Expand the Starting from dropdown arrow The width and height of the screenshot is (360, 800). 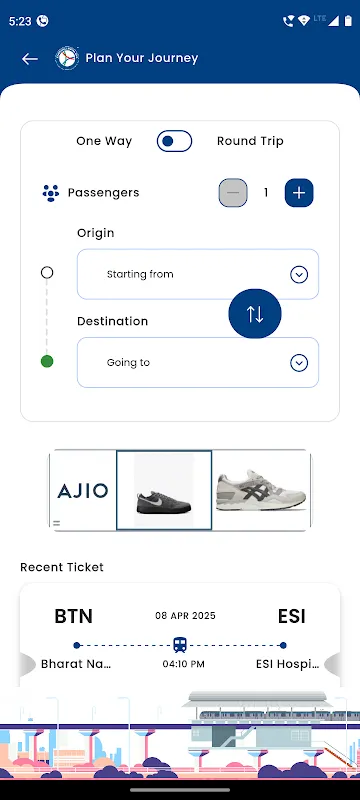(x=299, y=275)
